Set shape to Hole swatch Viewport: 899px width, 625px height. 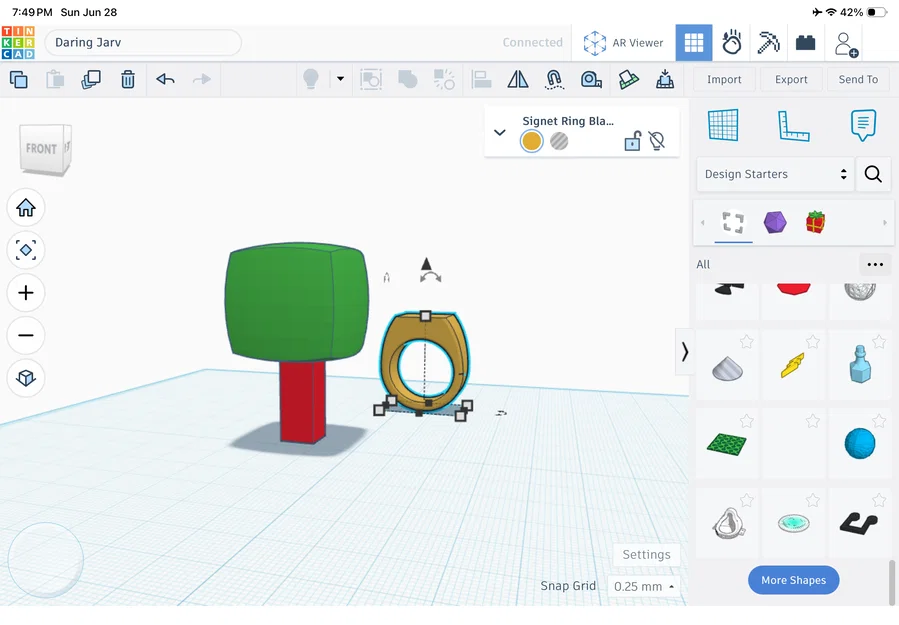click(x=559, y=141)
